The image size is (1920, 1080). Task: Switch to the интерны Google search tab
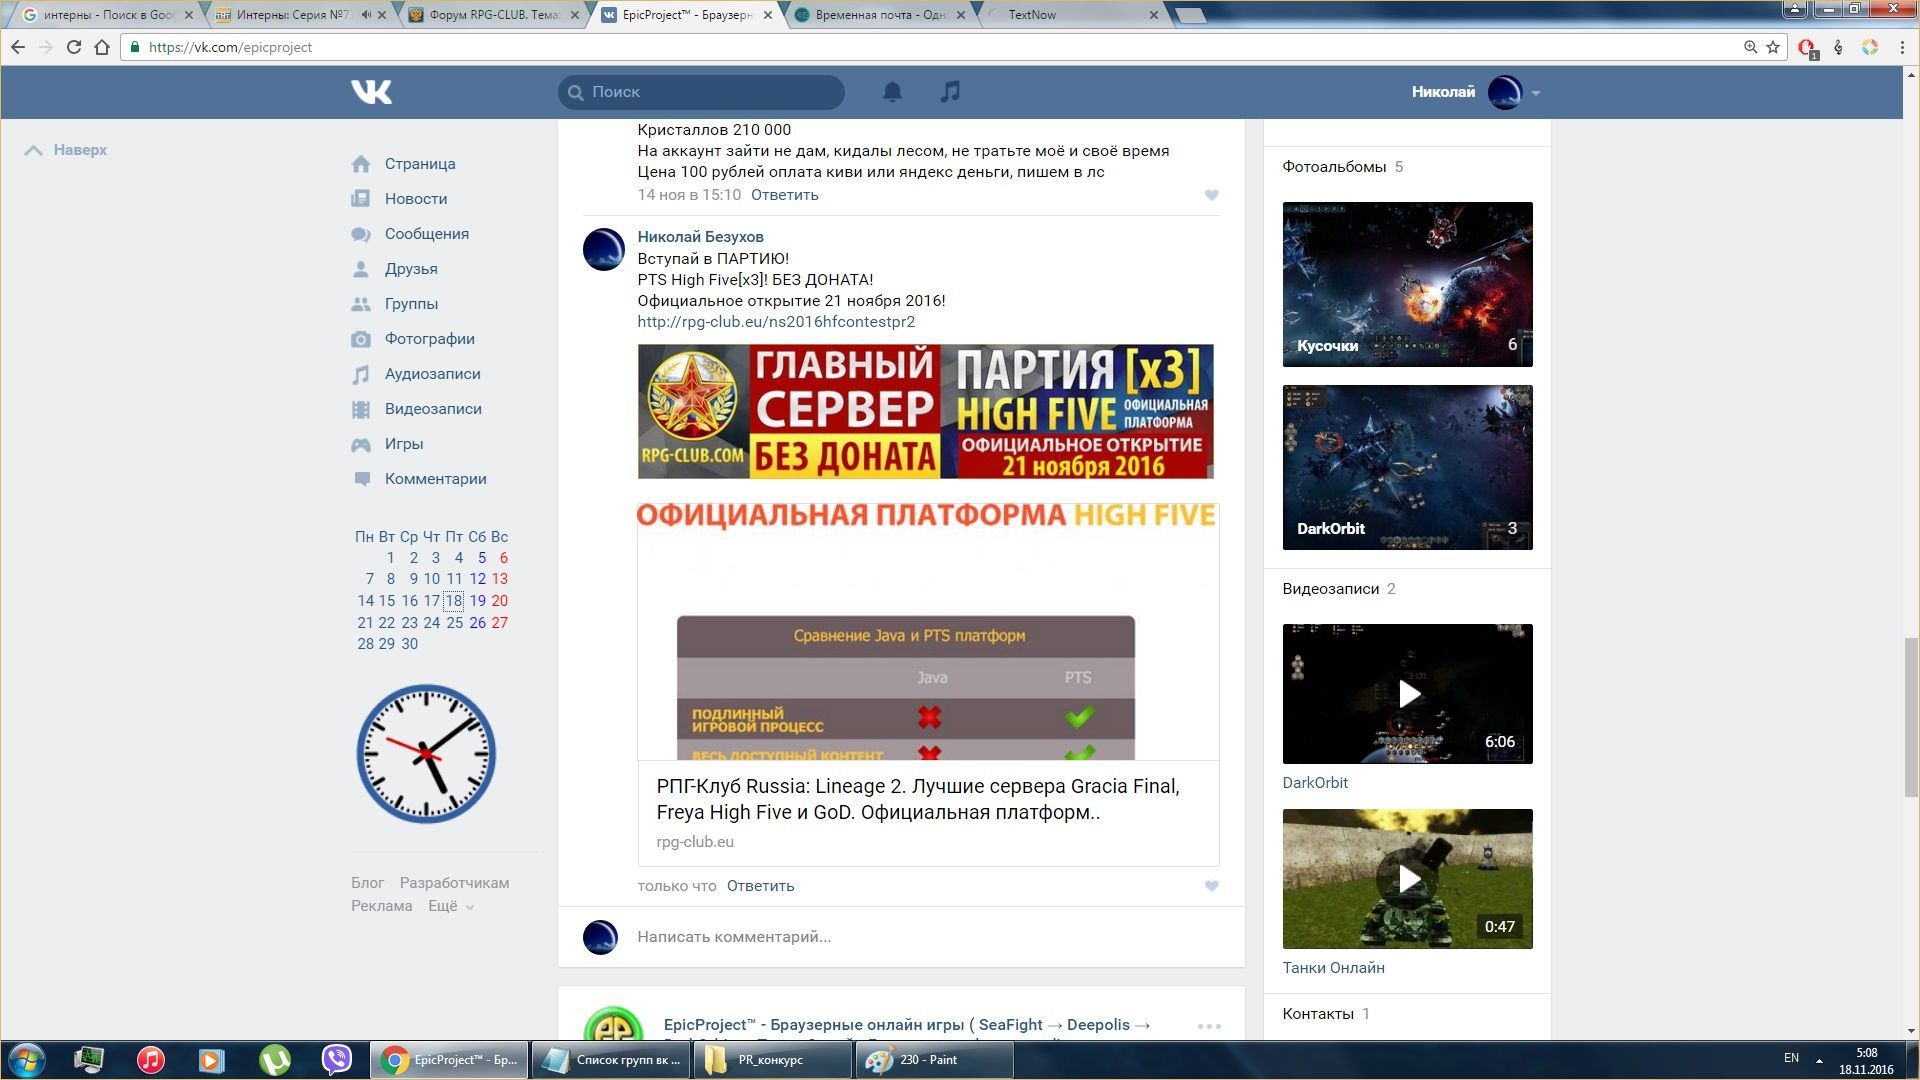pyautogui.click(x=107, y=15)
